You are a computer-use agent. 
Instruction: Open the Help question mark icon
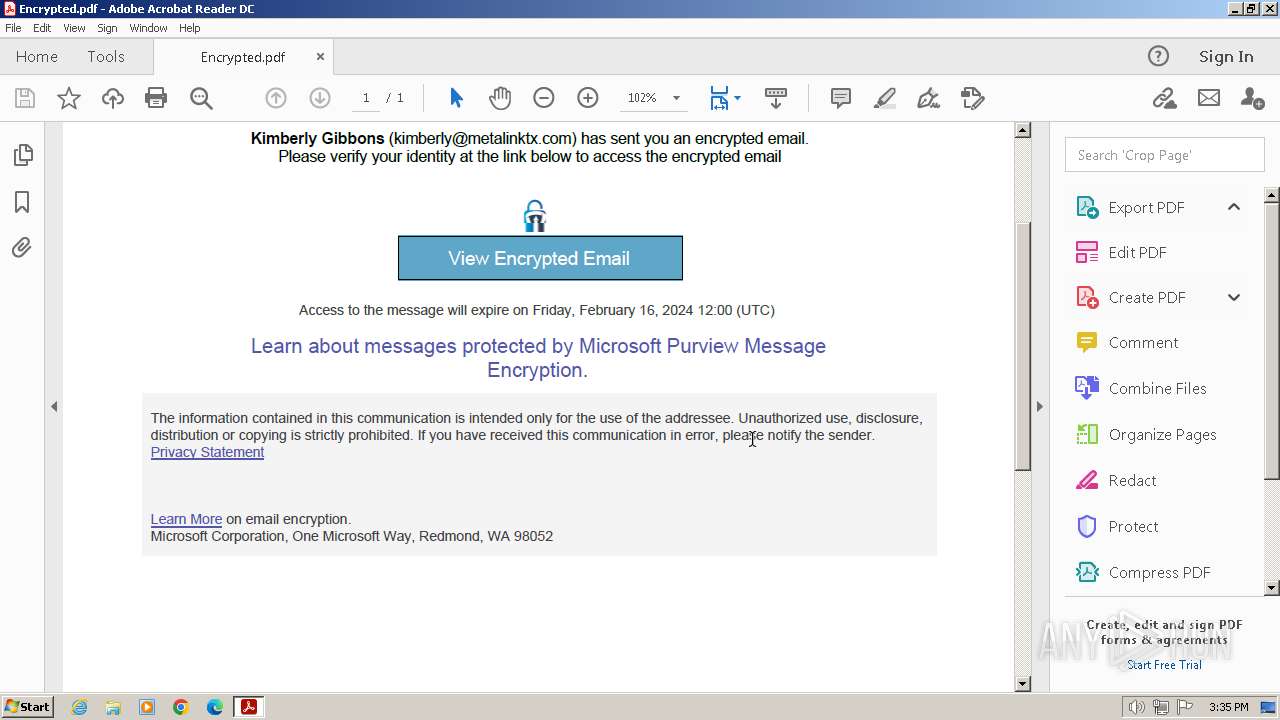[1158, 56]
